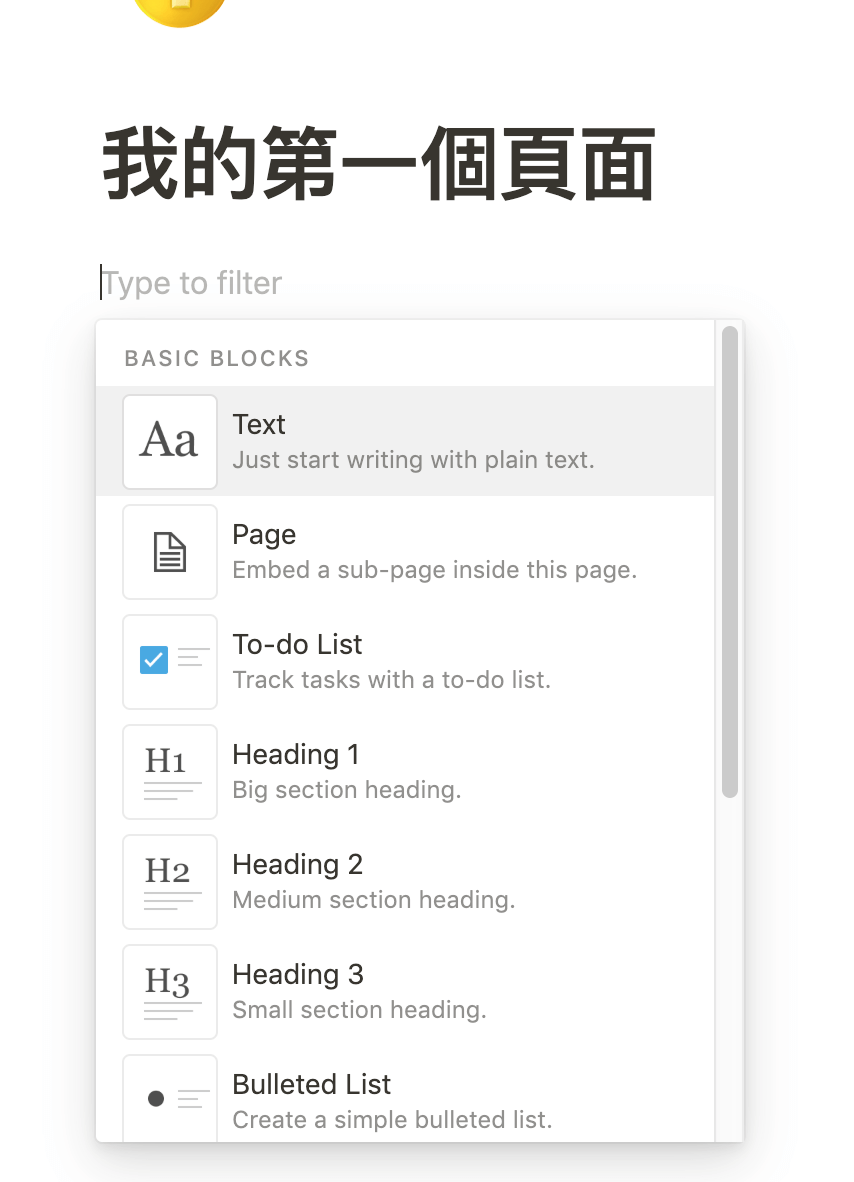Choose "Bulleted List" from the menu

[x=311, y=1085]
